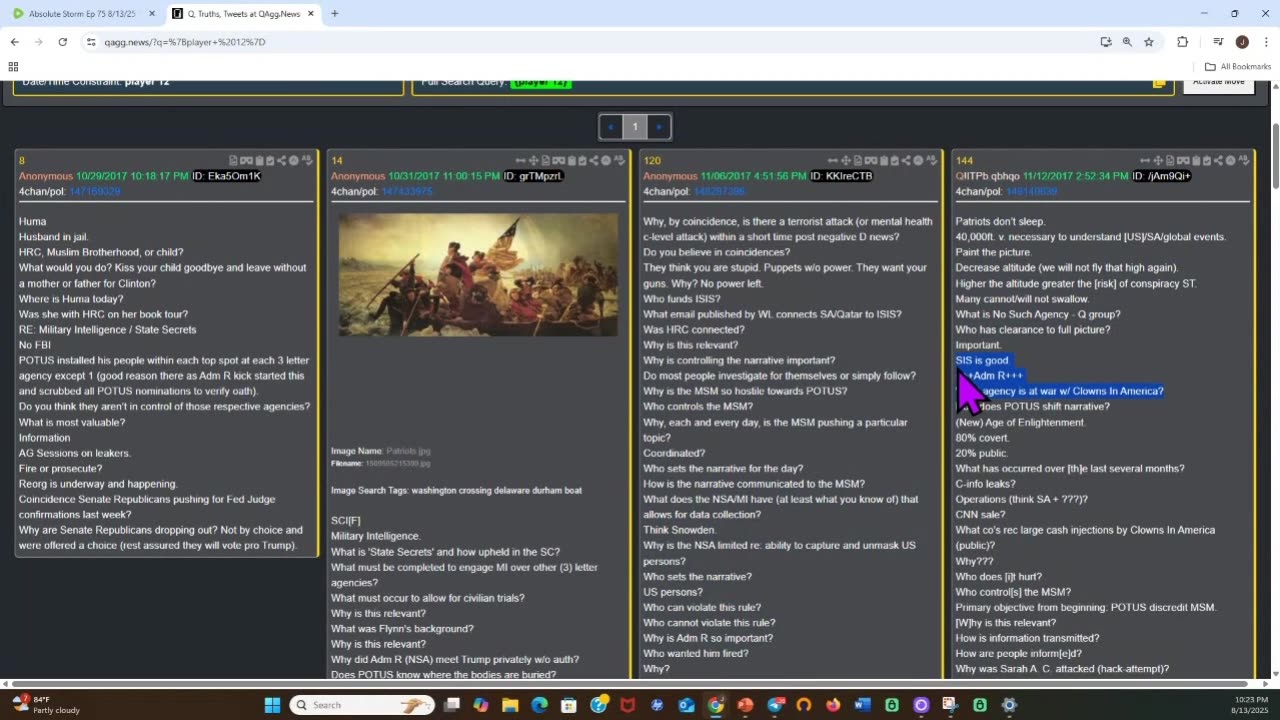Click the Patriots.jpg image name text
Image resolution: width=1280 pixels, height=720 pixels.
click(x=407, y=451)
